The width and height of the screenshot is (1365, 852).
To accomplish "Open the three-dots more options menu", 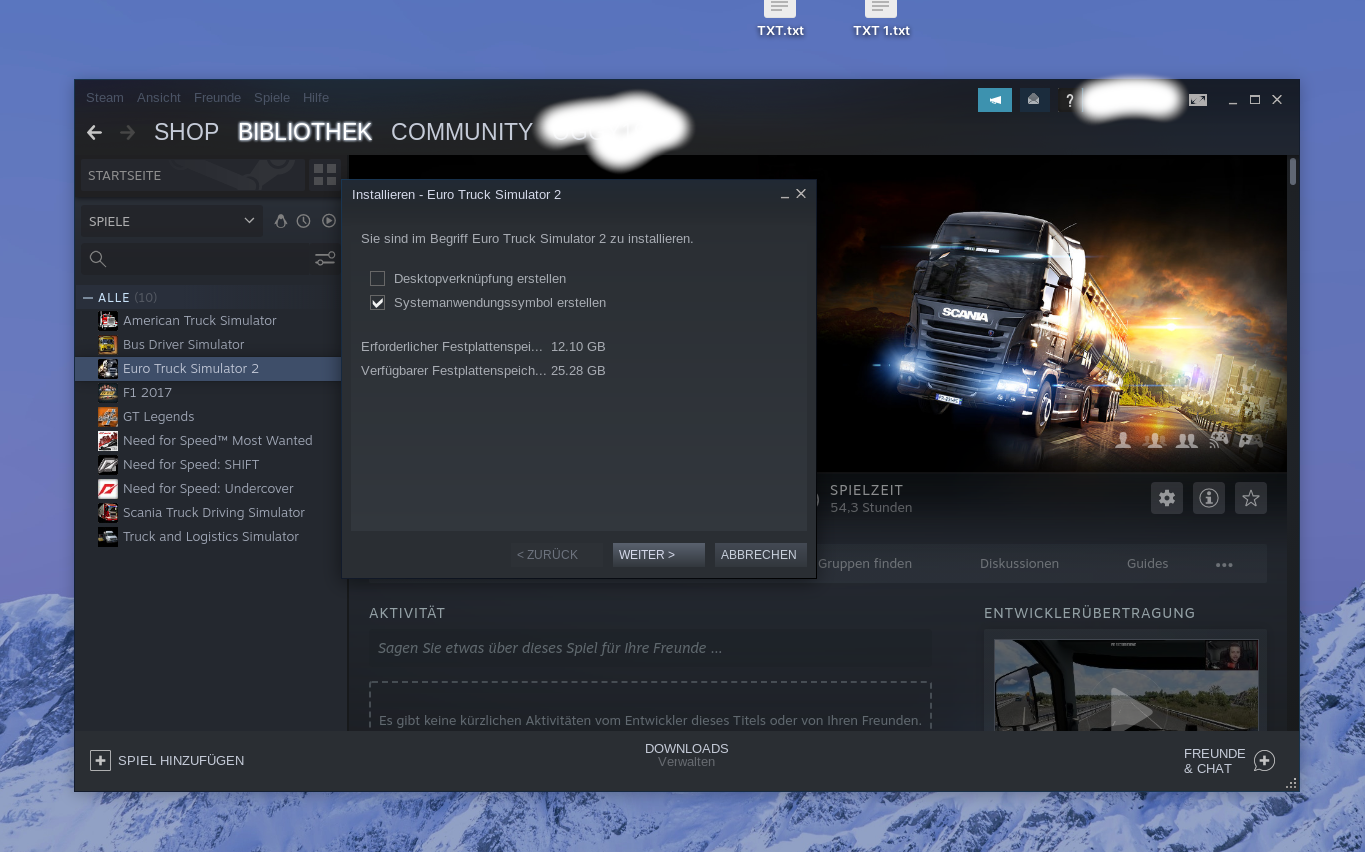I will [x=1224, y=565].
